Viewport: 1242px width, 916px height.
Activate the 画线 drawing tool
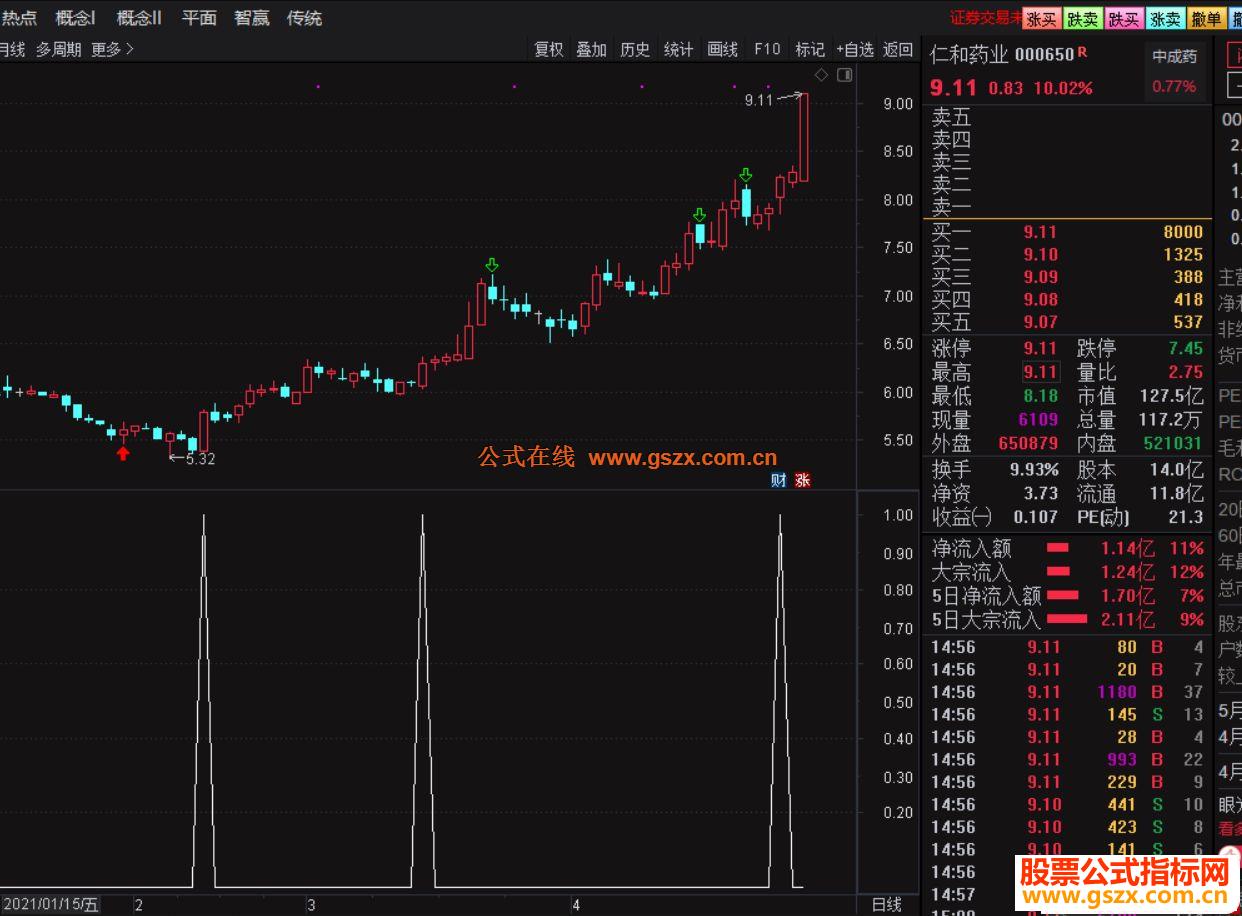[723, 49]
